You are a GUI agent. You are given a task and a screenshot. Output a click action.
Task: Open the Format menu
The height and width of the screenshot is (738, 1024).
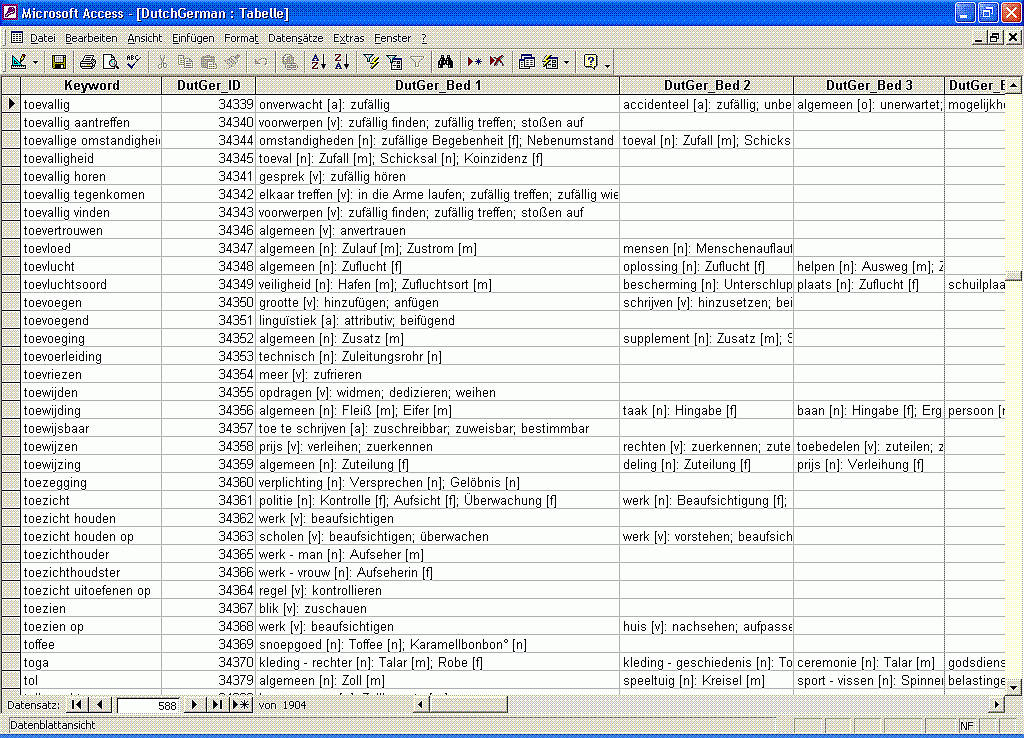[x=241, y=38]
